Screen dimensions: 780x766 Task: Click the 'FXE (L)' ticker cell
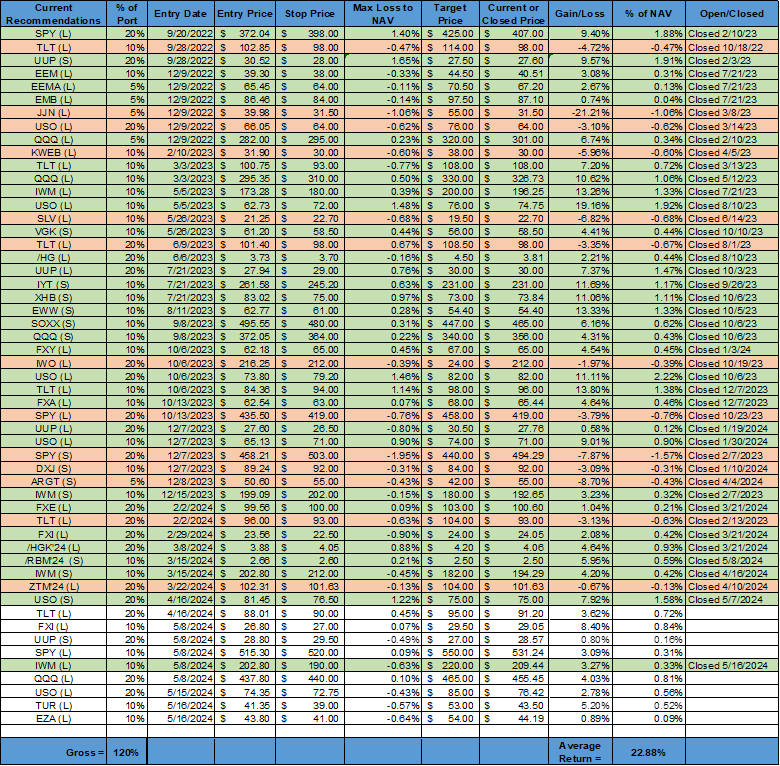[x=53, y=508]
